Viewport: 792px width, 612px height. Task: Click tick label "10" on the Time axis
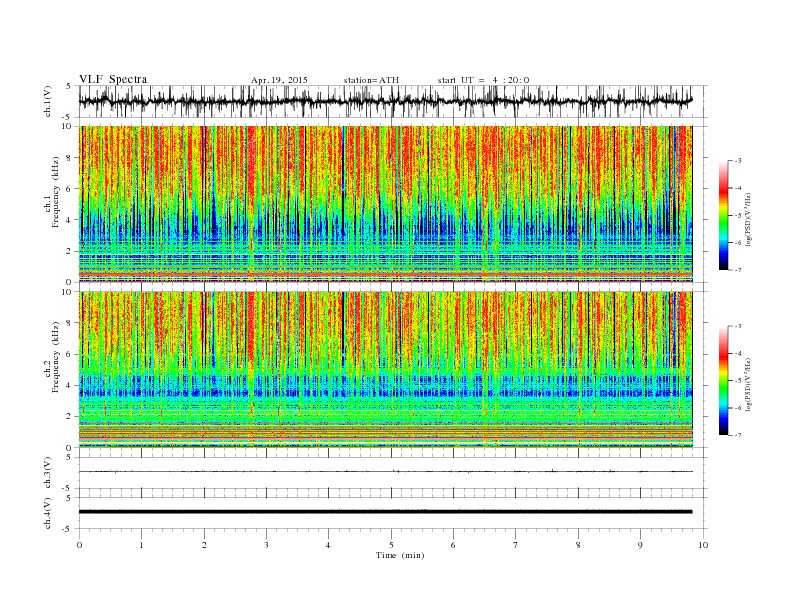click(703, 545)
